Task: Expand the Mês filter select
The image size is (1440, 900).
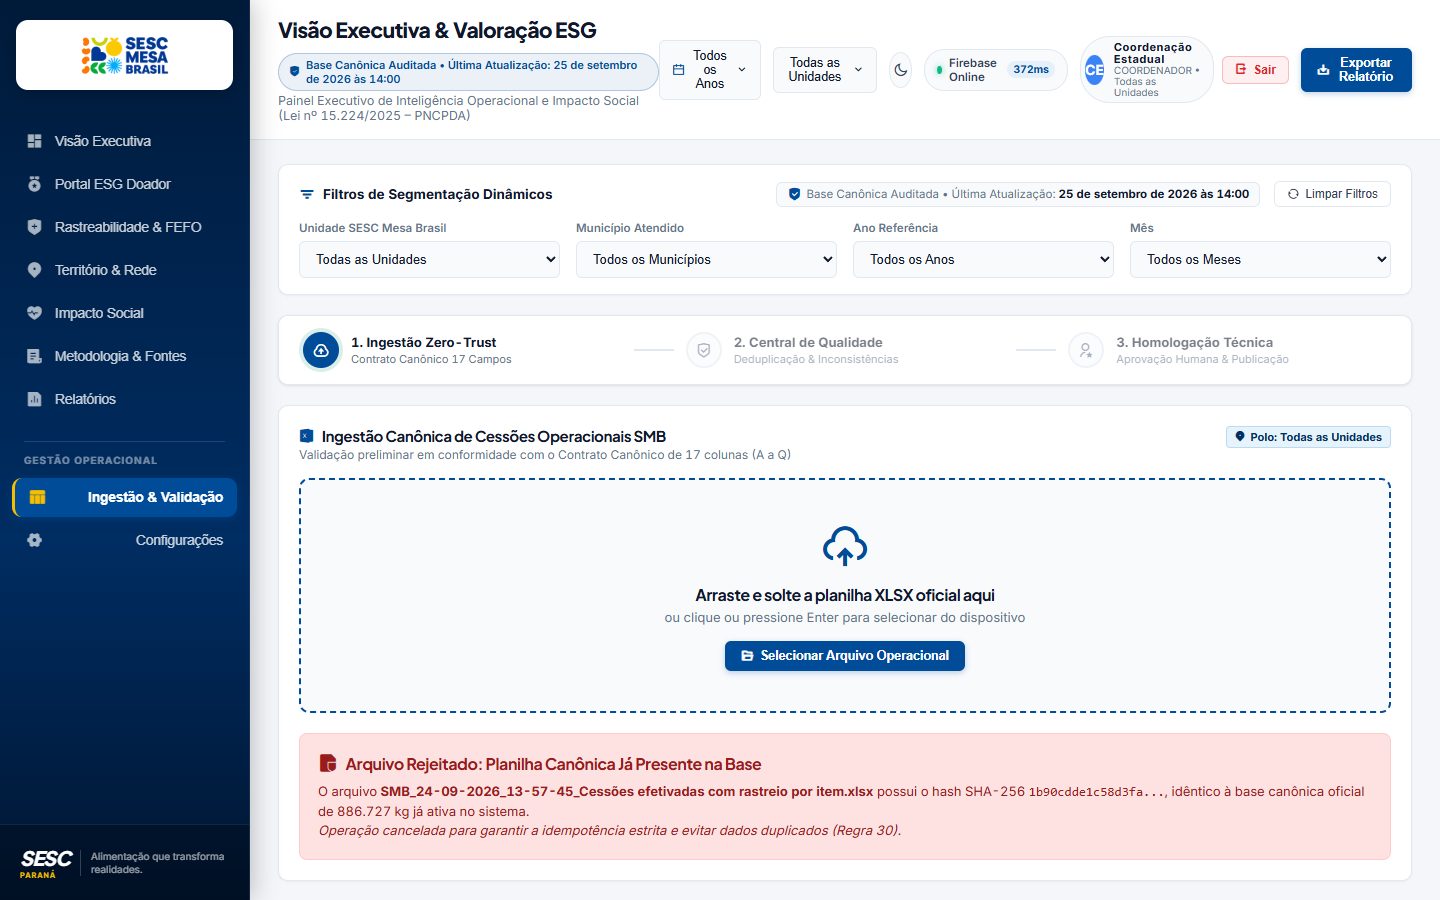Action: click(x=1260, y=259)
